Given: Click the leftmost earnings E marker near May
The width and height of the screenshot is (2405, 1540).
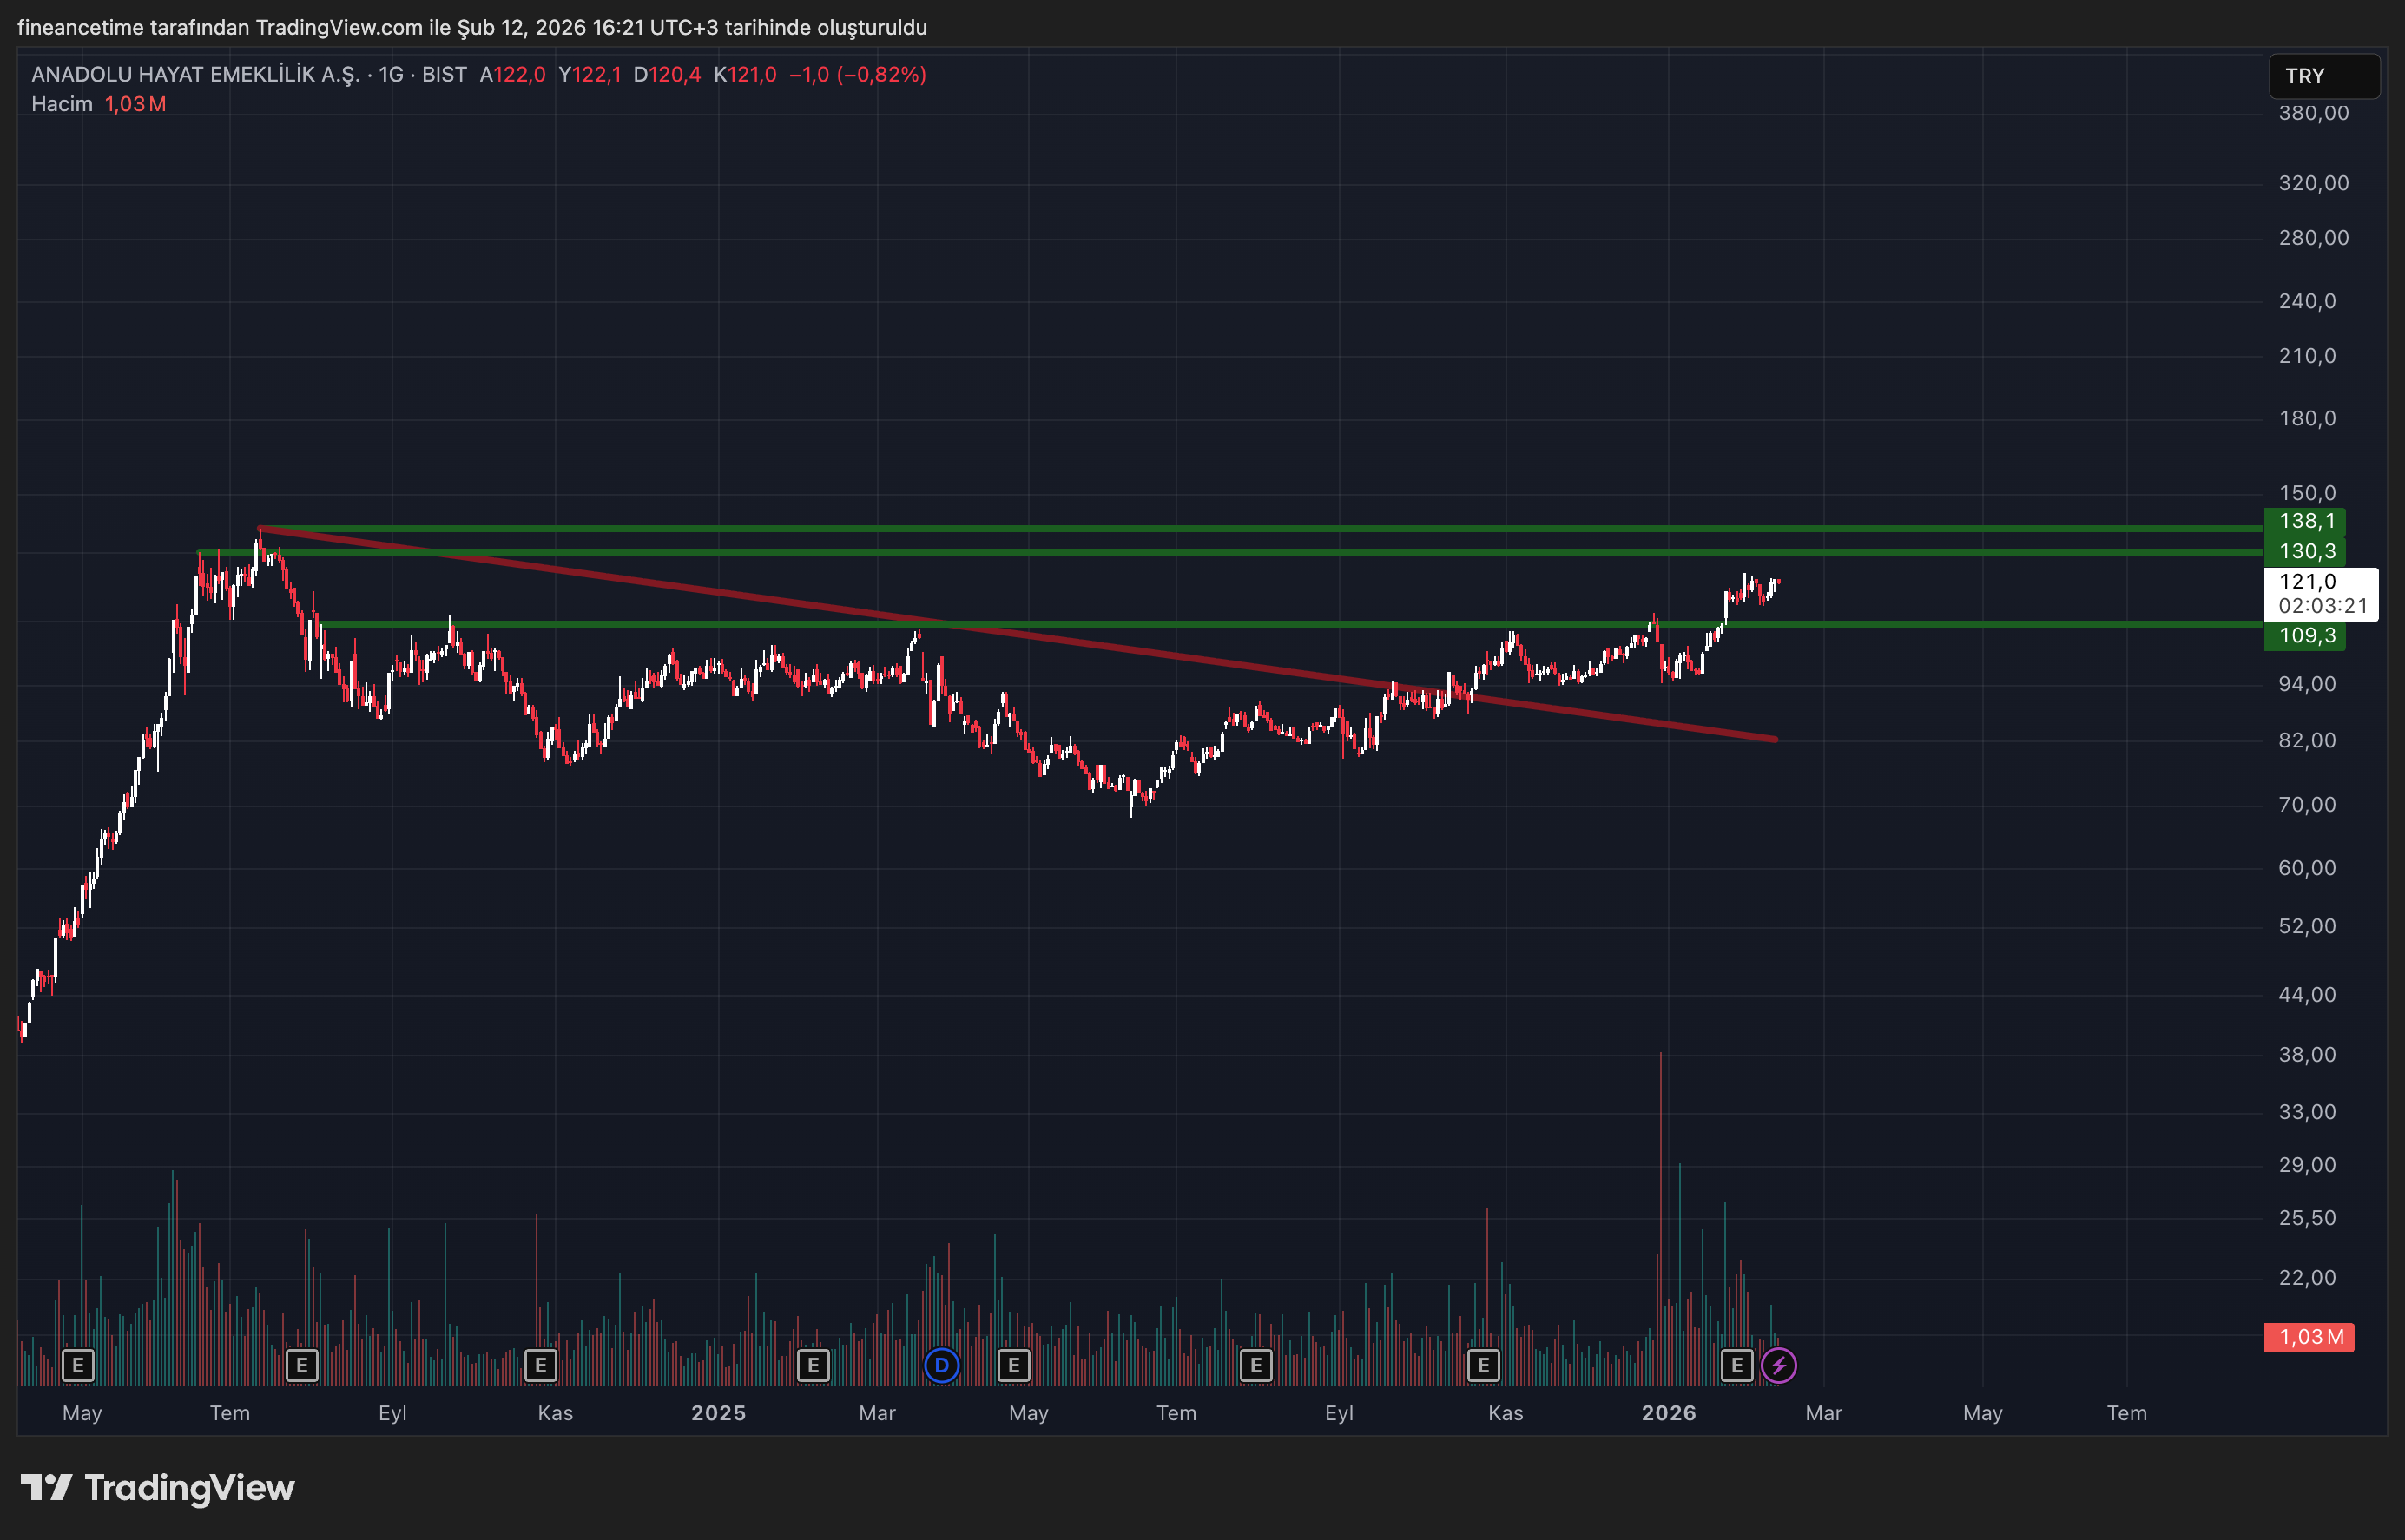Looking at the screenshot, I should click(x=78, y=1365).
